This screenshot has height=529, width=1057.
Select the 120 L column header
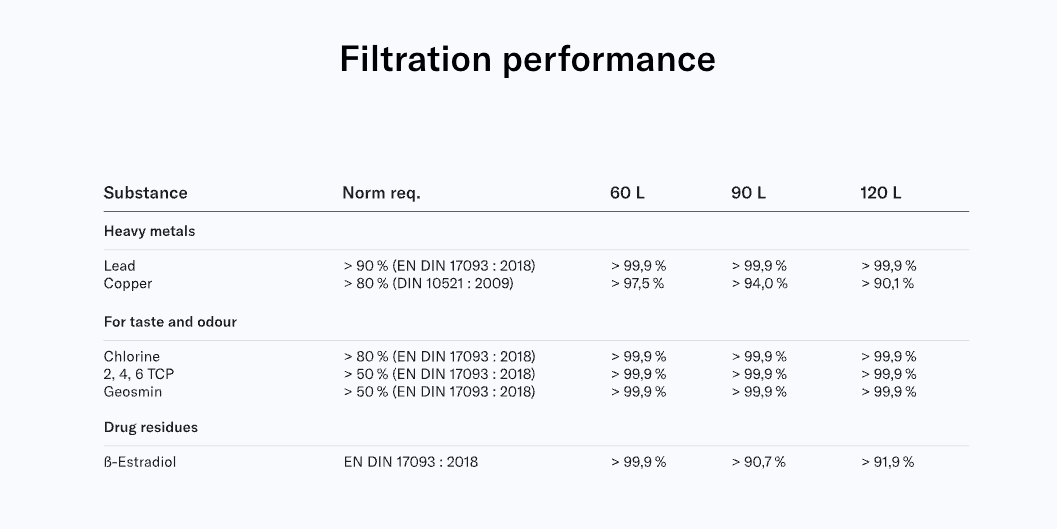pyautogui.click(x=880, y=193)
